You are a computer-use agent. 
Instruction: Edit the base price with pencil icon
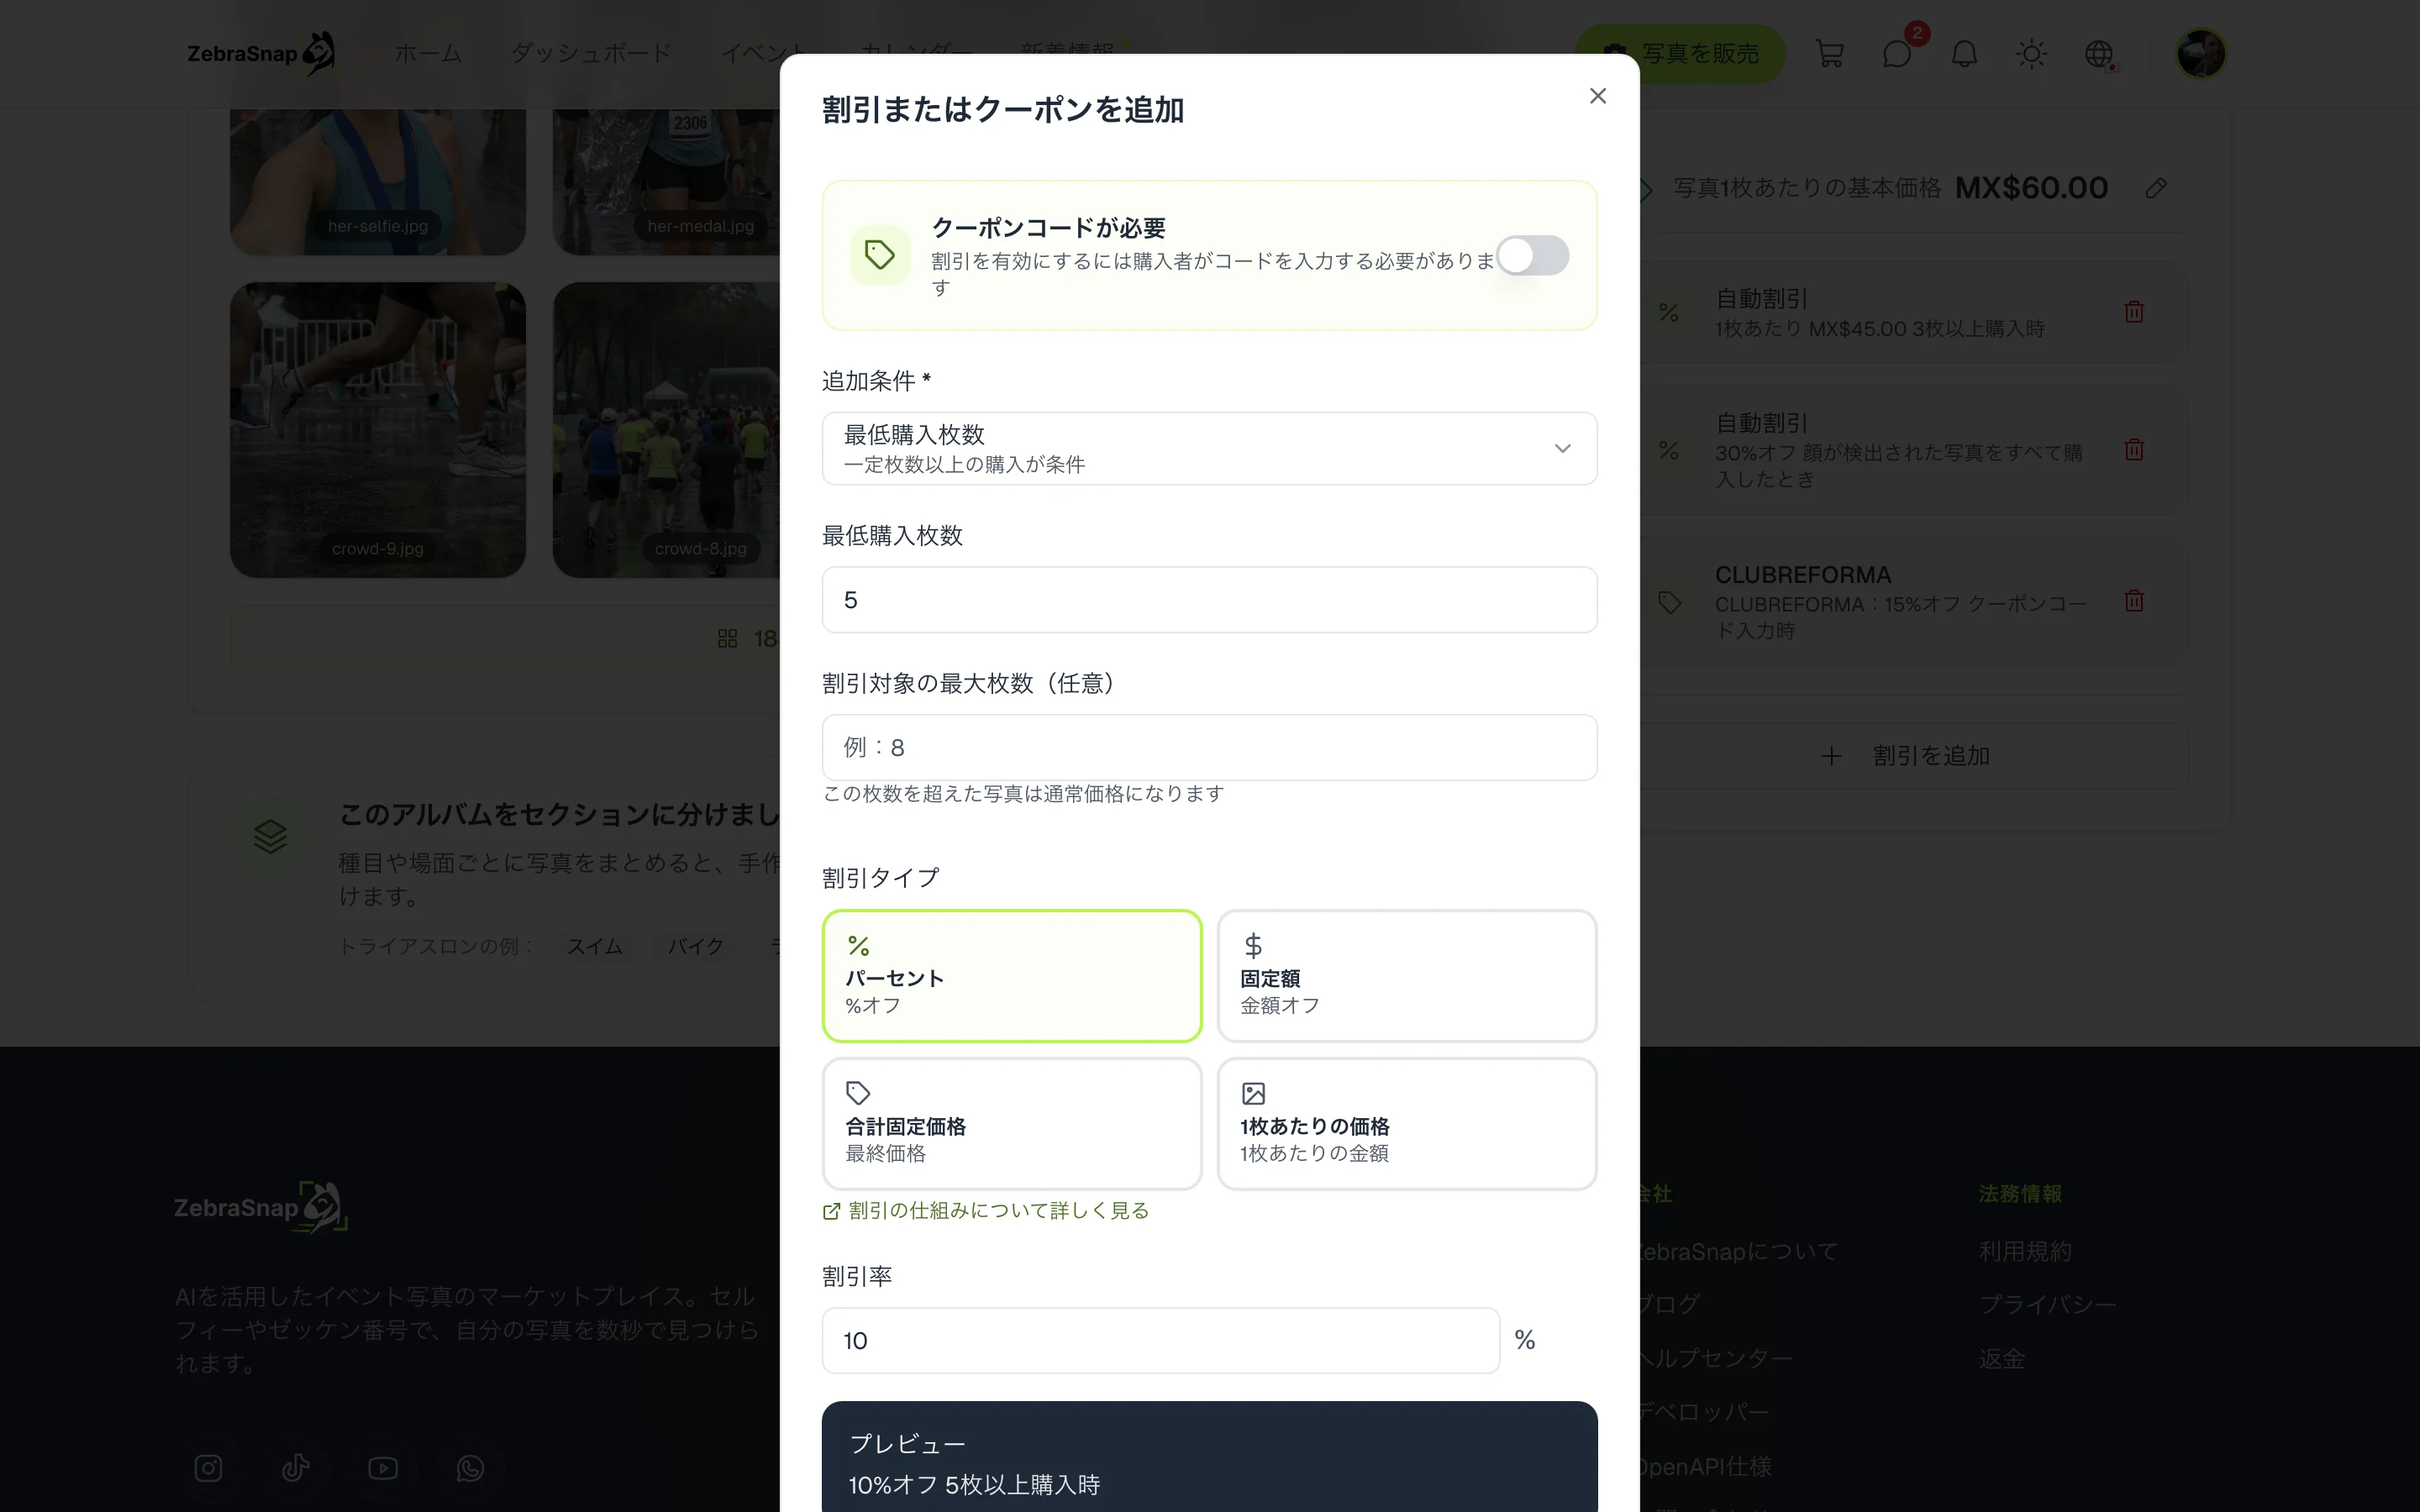pos(2156,188)
